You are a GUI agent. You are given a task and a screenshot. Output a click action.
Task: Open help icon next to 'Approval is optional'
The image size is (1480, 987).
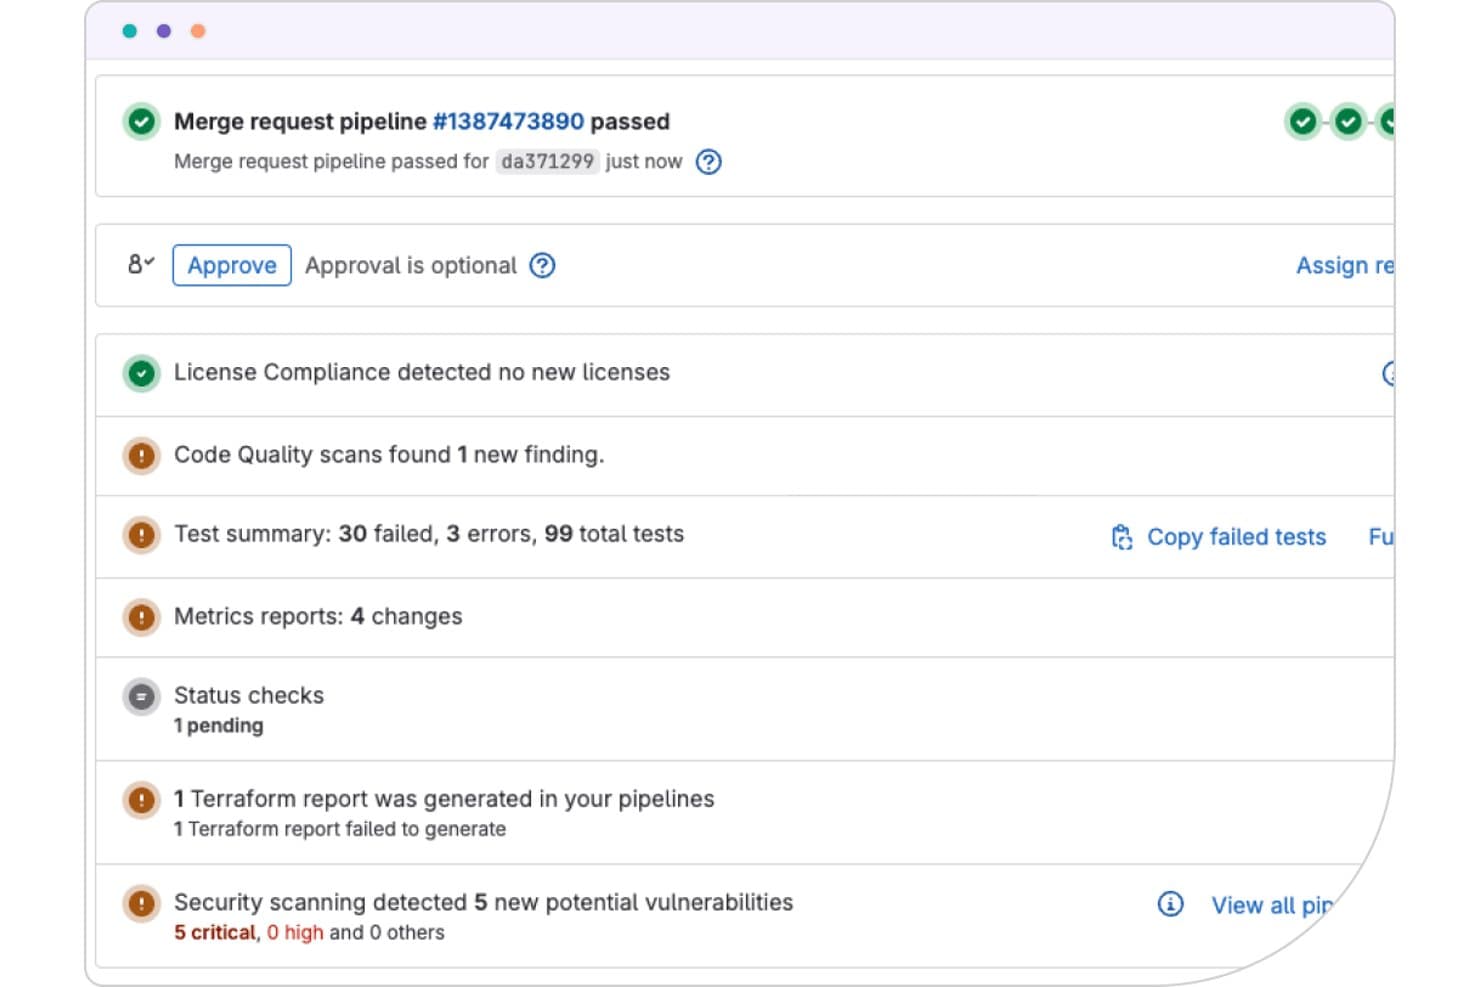pos(542,266)
